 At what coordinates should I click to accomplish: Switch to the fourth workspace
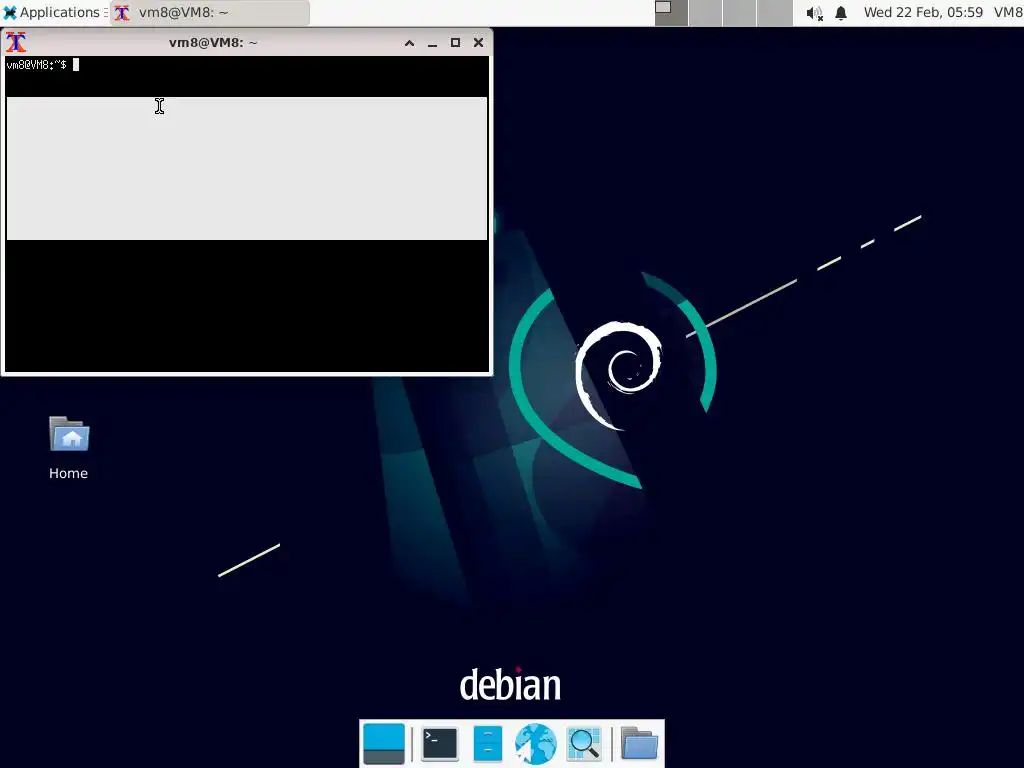(x=775, y=12)
